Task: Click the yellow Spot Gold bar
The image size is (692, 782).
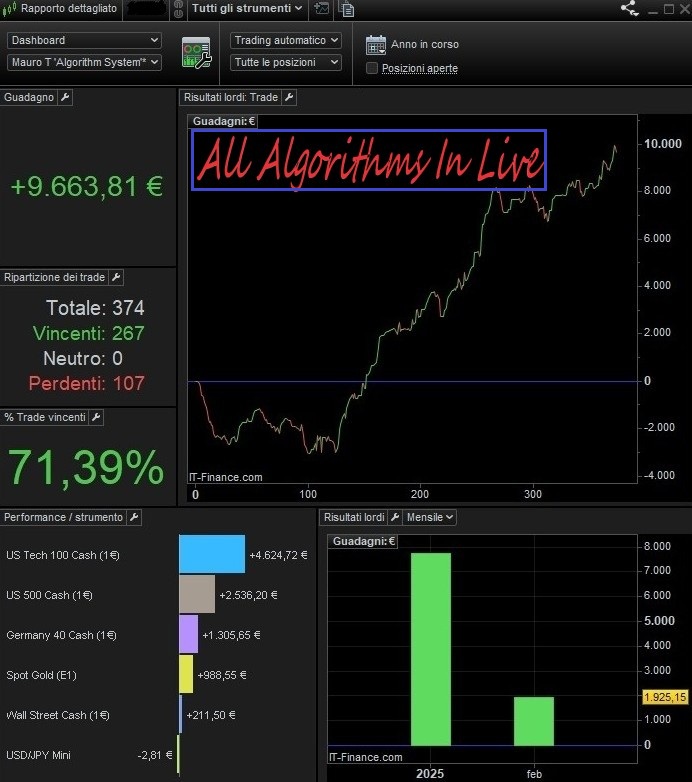Action: pos(186,674)
